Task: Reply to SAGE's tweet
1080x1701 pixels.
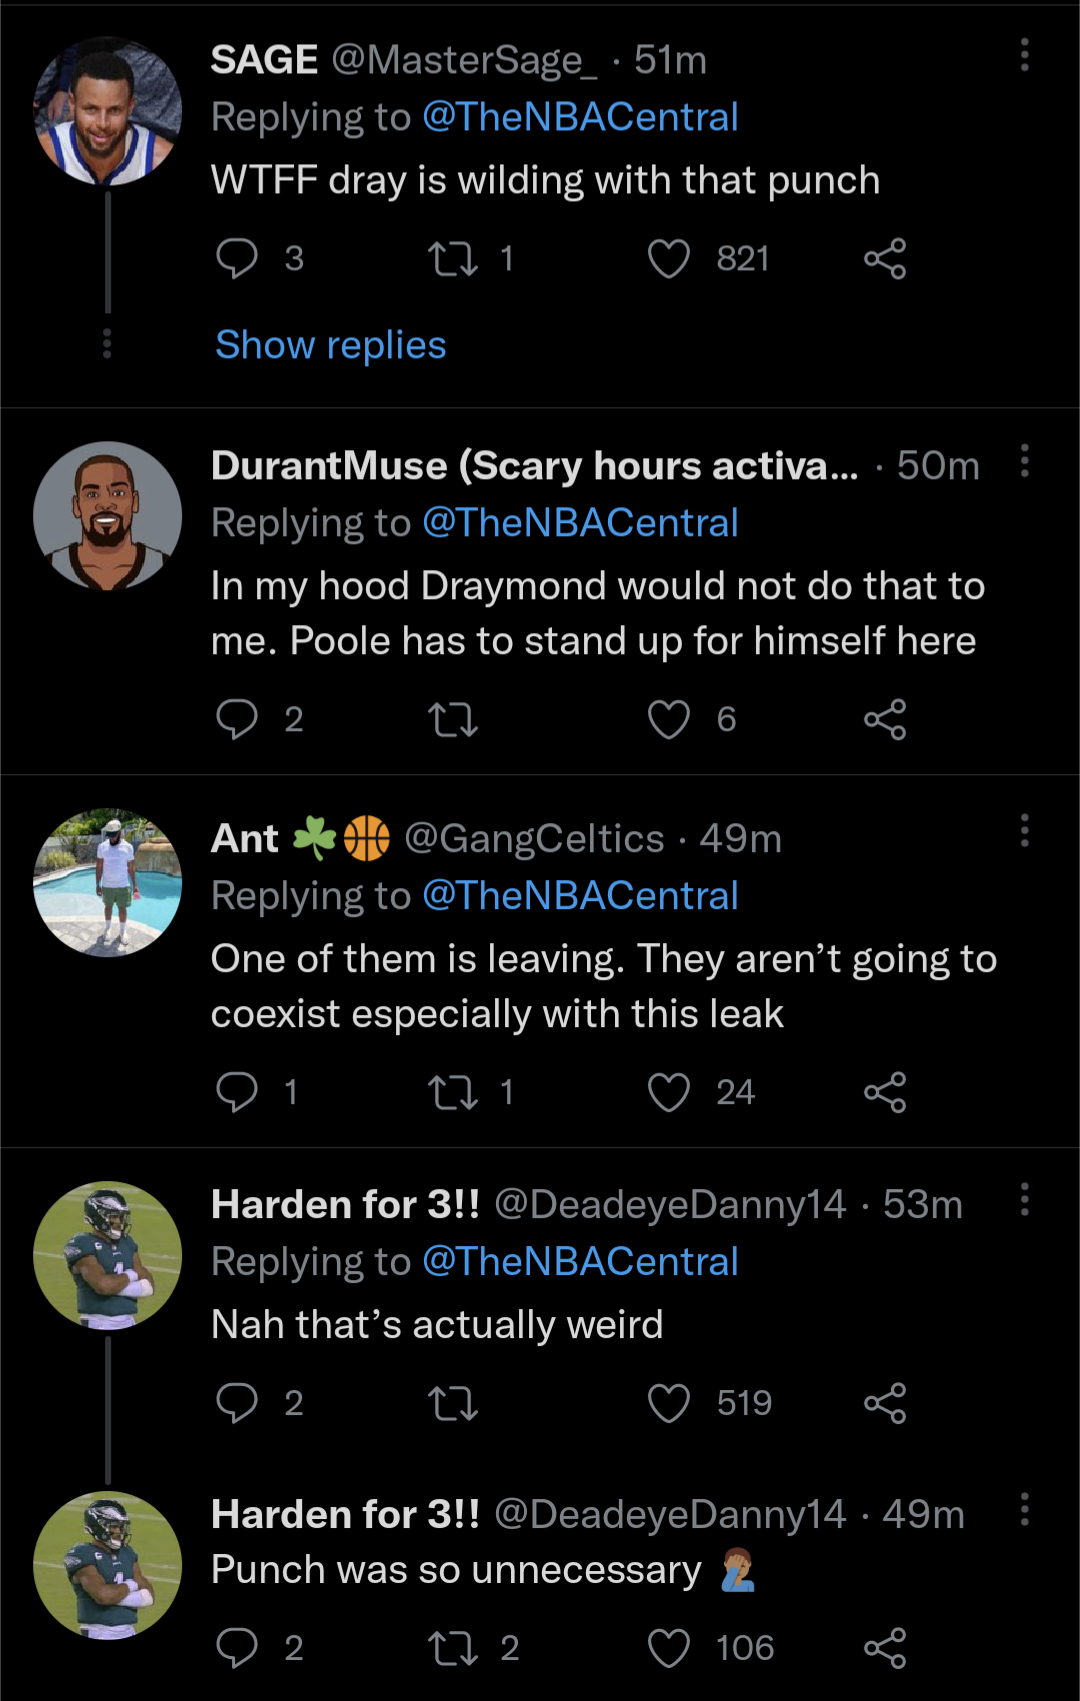Action: point(237,259)
